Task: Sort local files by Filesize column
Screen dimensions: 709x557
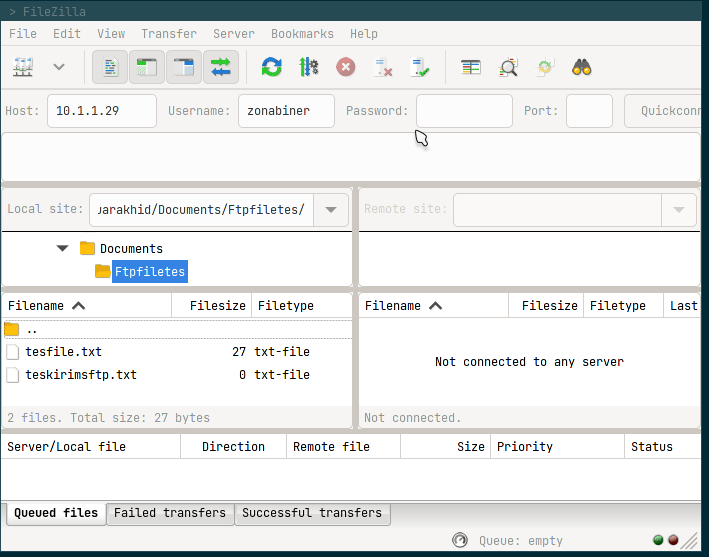Action: coord(212,306)
